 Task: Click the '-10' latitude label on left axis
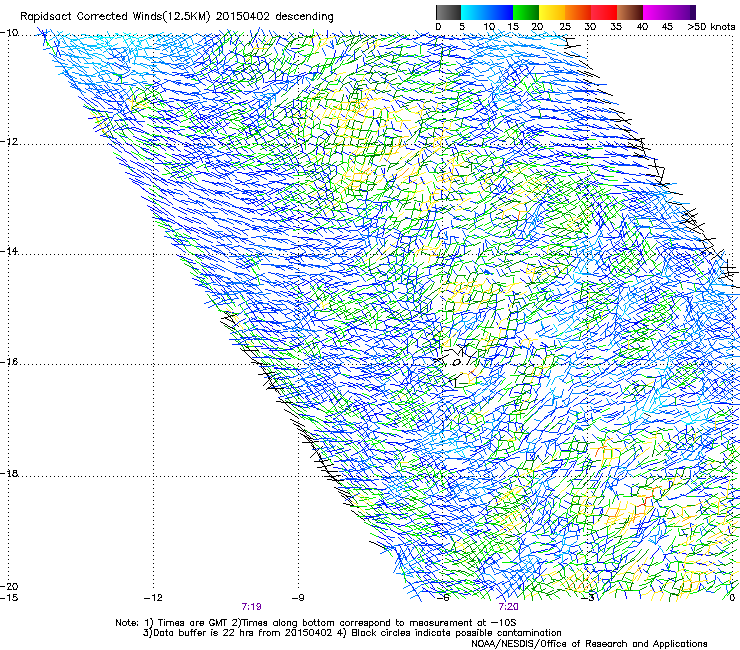click(x=9, y=33)
